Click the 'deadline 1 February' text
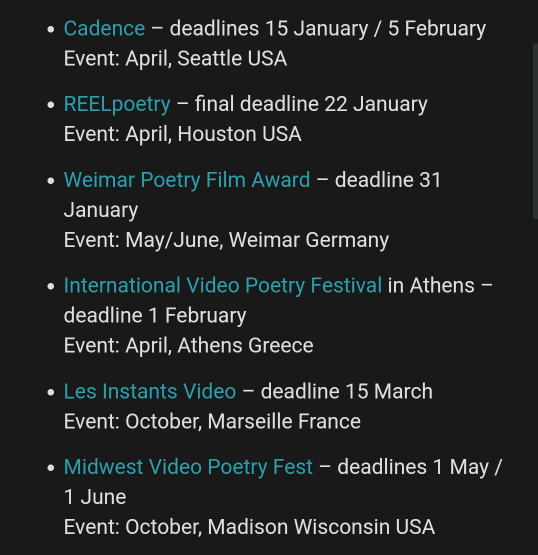Viewport: 538px width, 555px height. point(155,315)
